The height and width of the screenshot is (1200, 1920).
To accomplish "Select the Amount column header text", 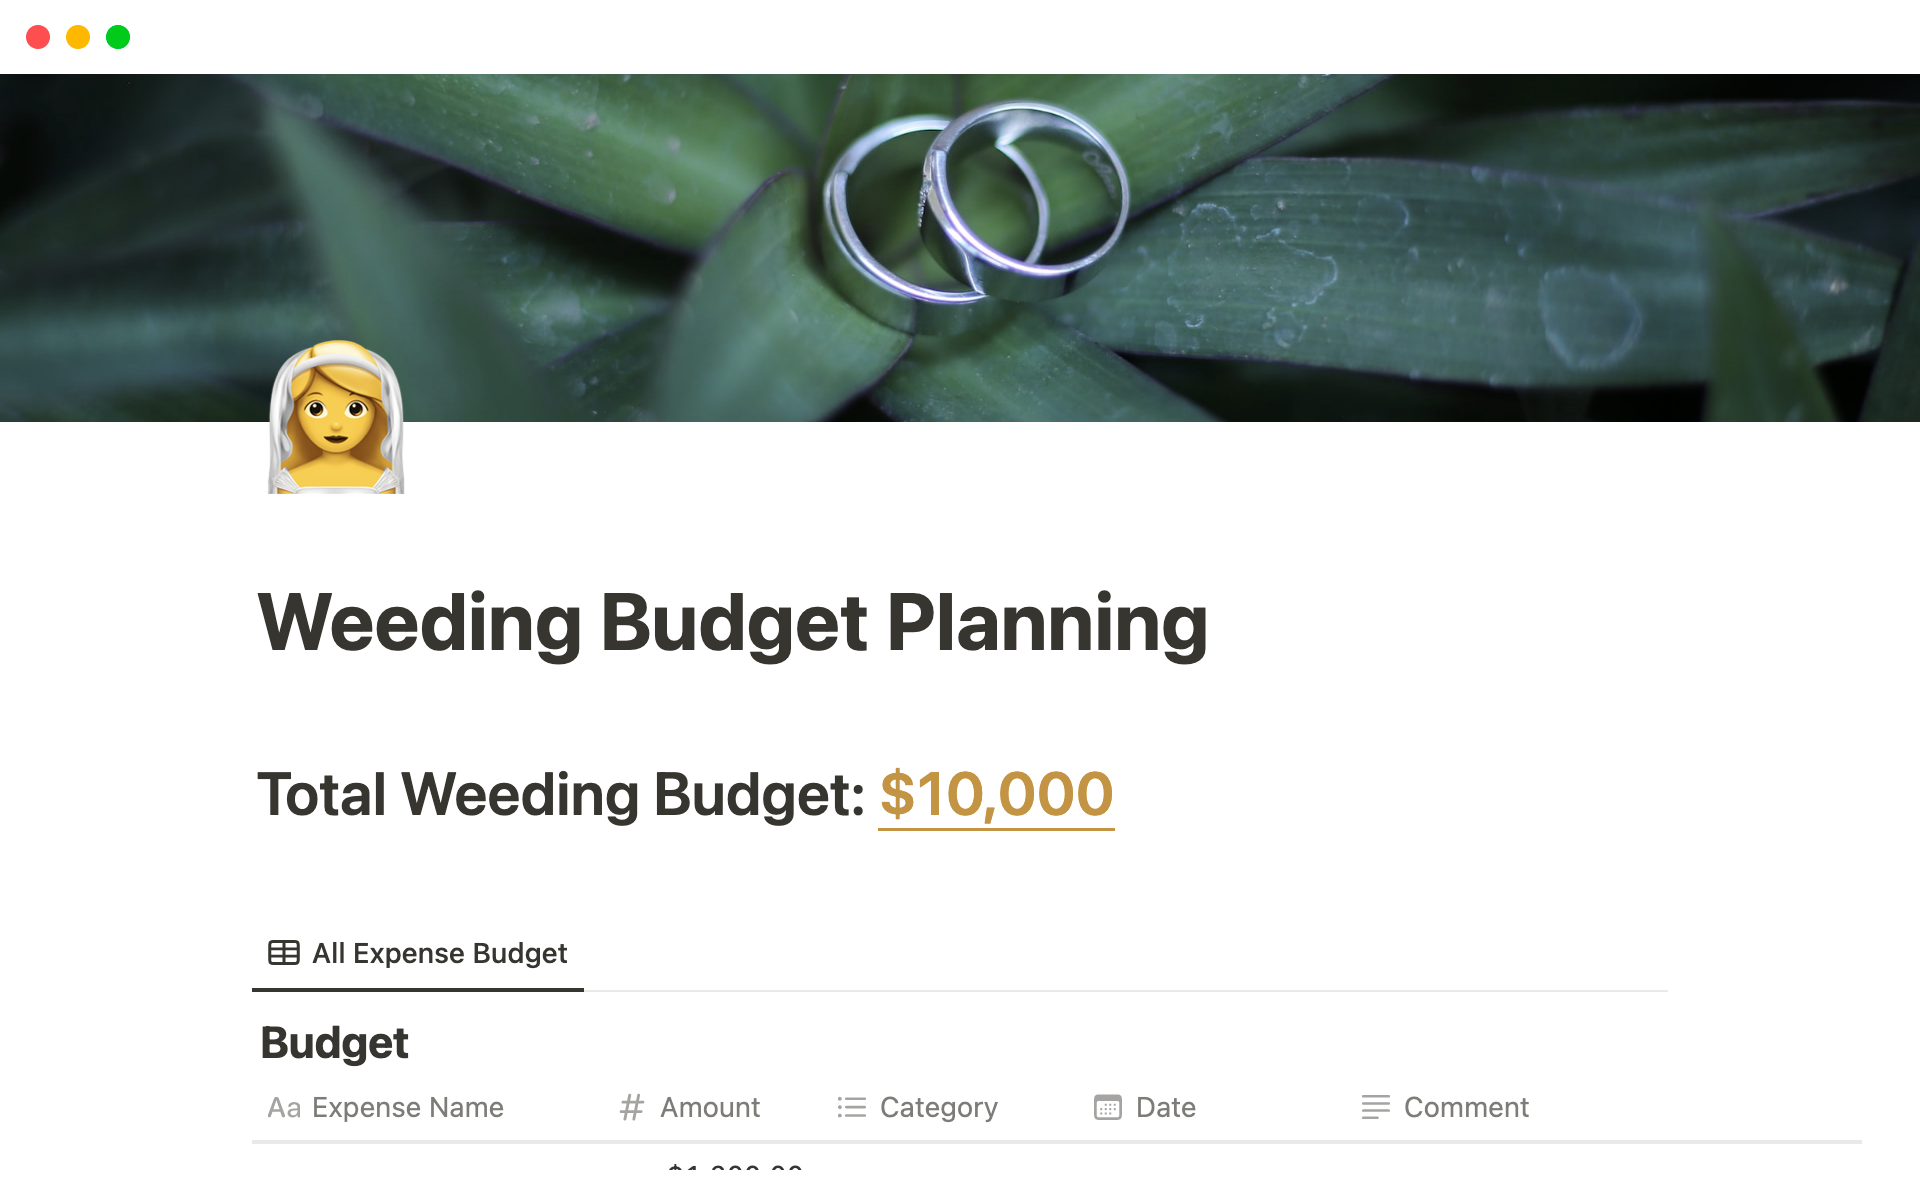I will click(x=710, y=1108).
